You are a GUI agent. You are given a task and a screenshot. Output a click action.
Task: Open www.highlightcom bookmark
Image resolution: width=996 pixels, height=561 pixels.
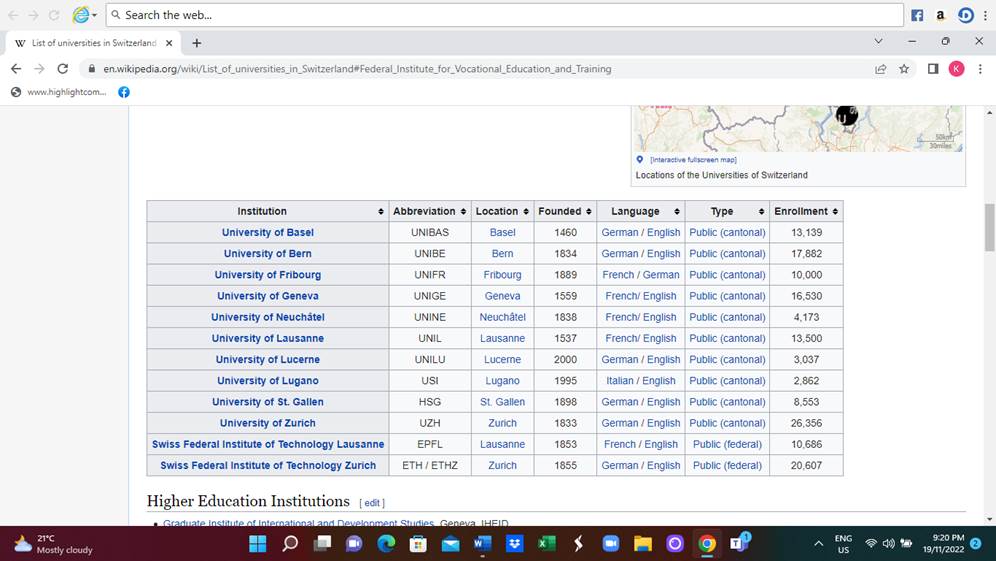click(59, 92)
